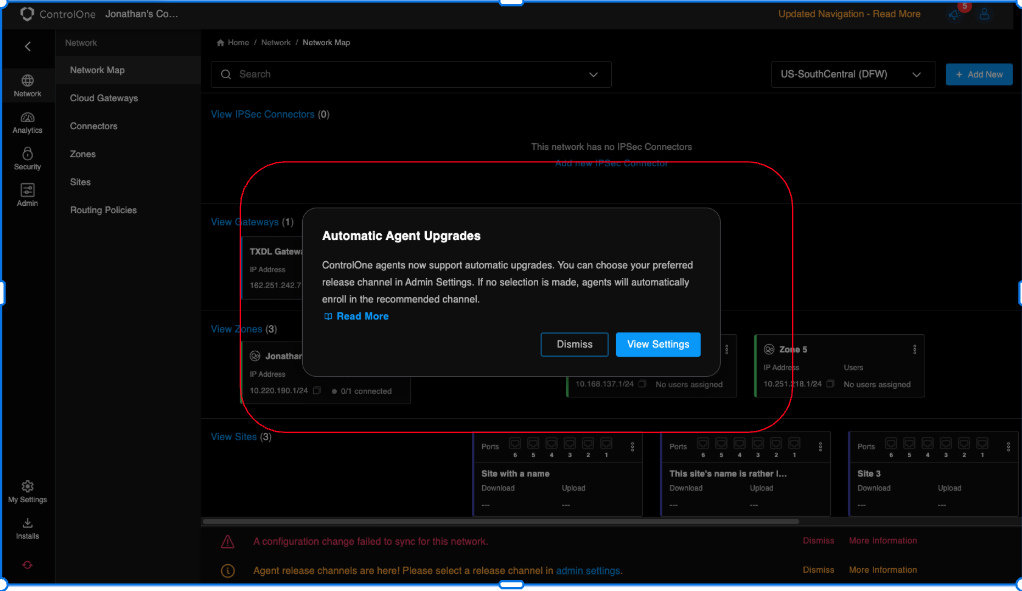Open the announcements megaphone with 5 badge
Image resolution: width=1022 pixels, height=591 pixels.
click(x=954, y=14)
